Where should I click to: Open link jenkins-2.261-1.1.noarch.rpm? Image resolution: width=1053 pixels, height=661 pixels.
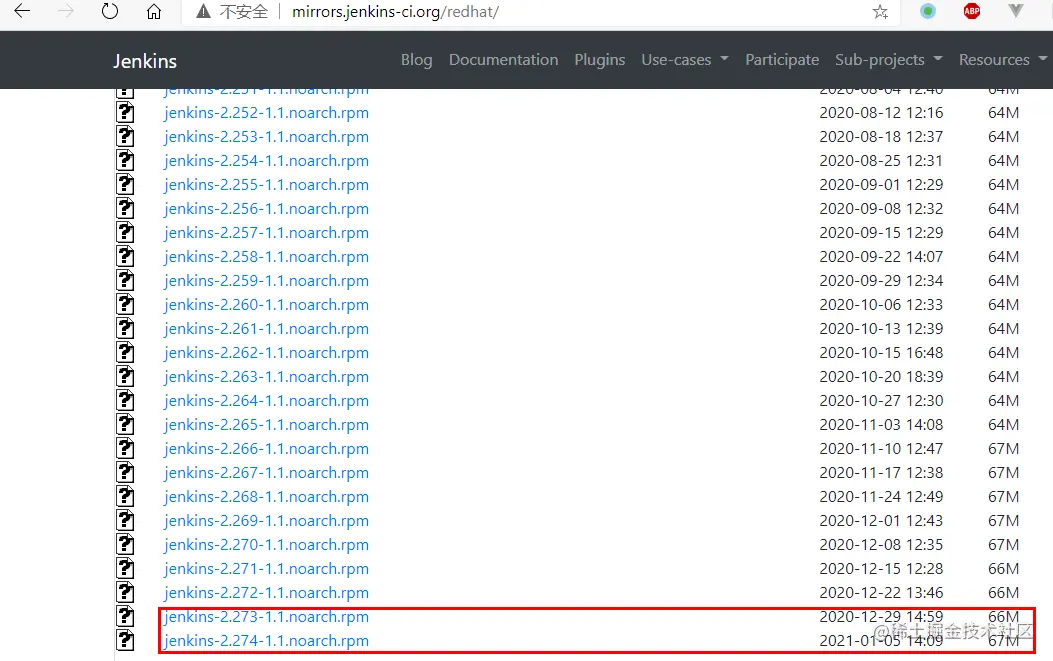coord(267,328)
